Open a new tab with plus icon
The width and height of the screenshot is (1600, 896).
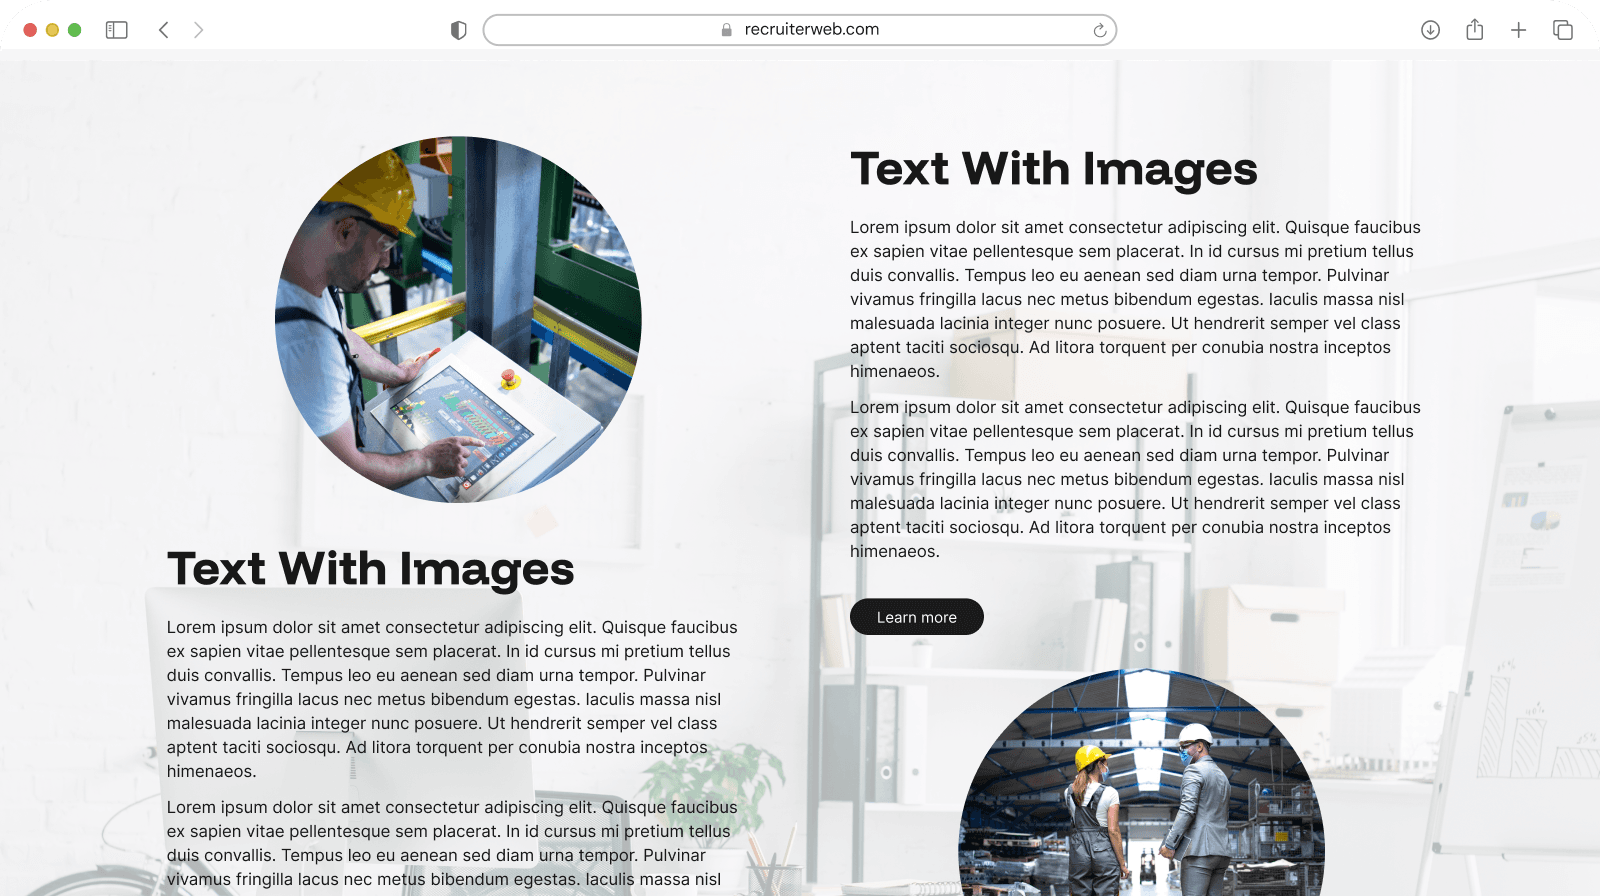coord(1519,30)
